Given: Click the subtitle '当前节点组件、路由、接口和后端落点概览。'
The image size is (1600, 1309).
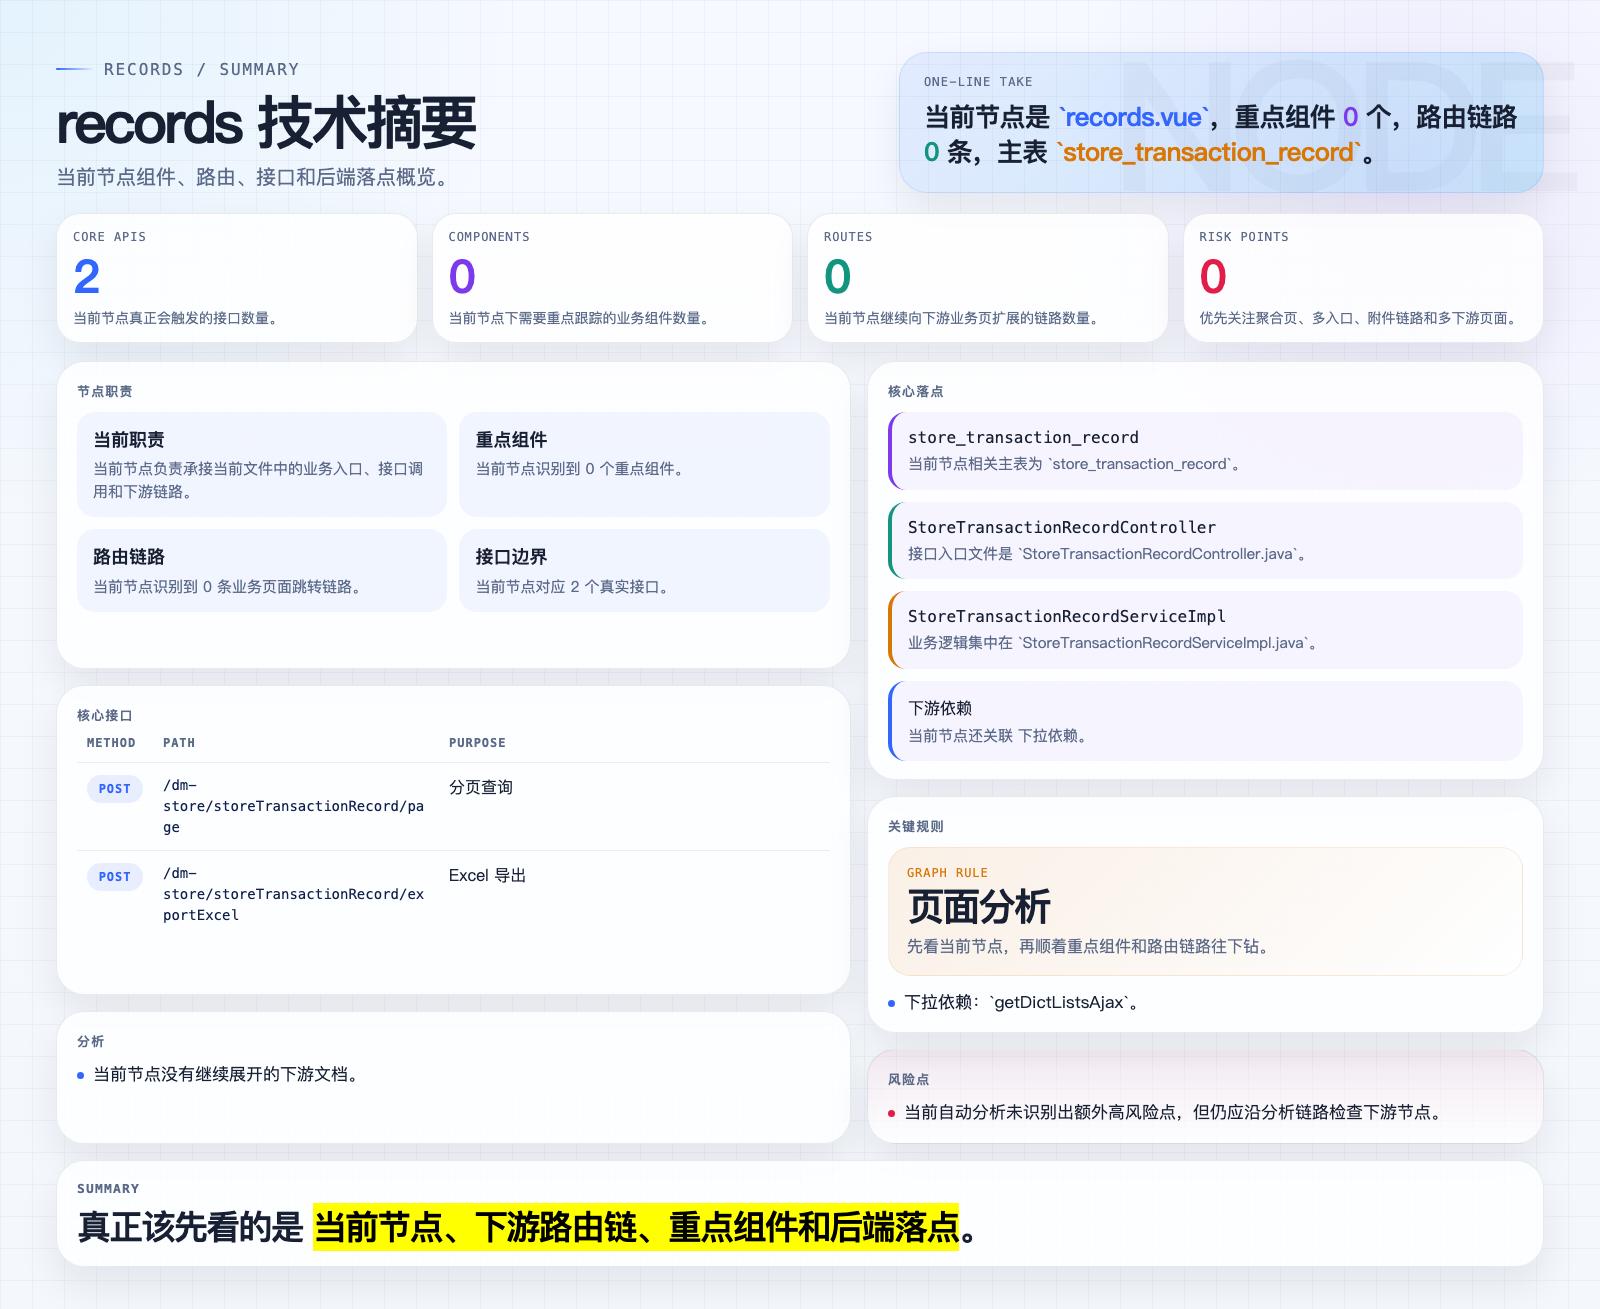Looking at the screenshot, I should point(256,177).
